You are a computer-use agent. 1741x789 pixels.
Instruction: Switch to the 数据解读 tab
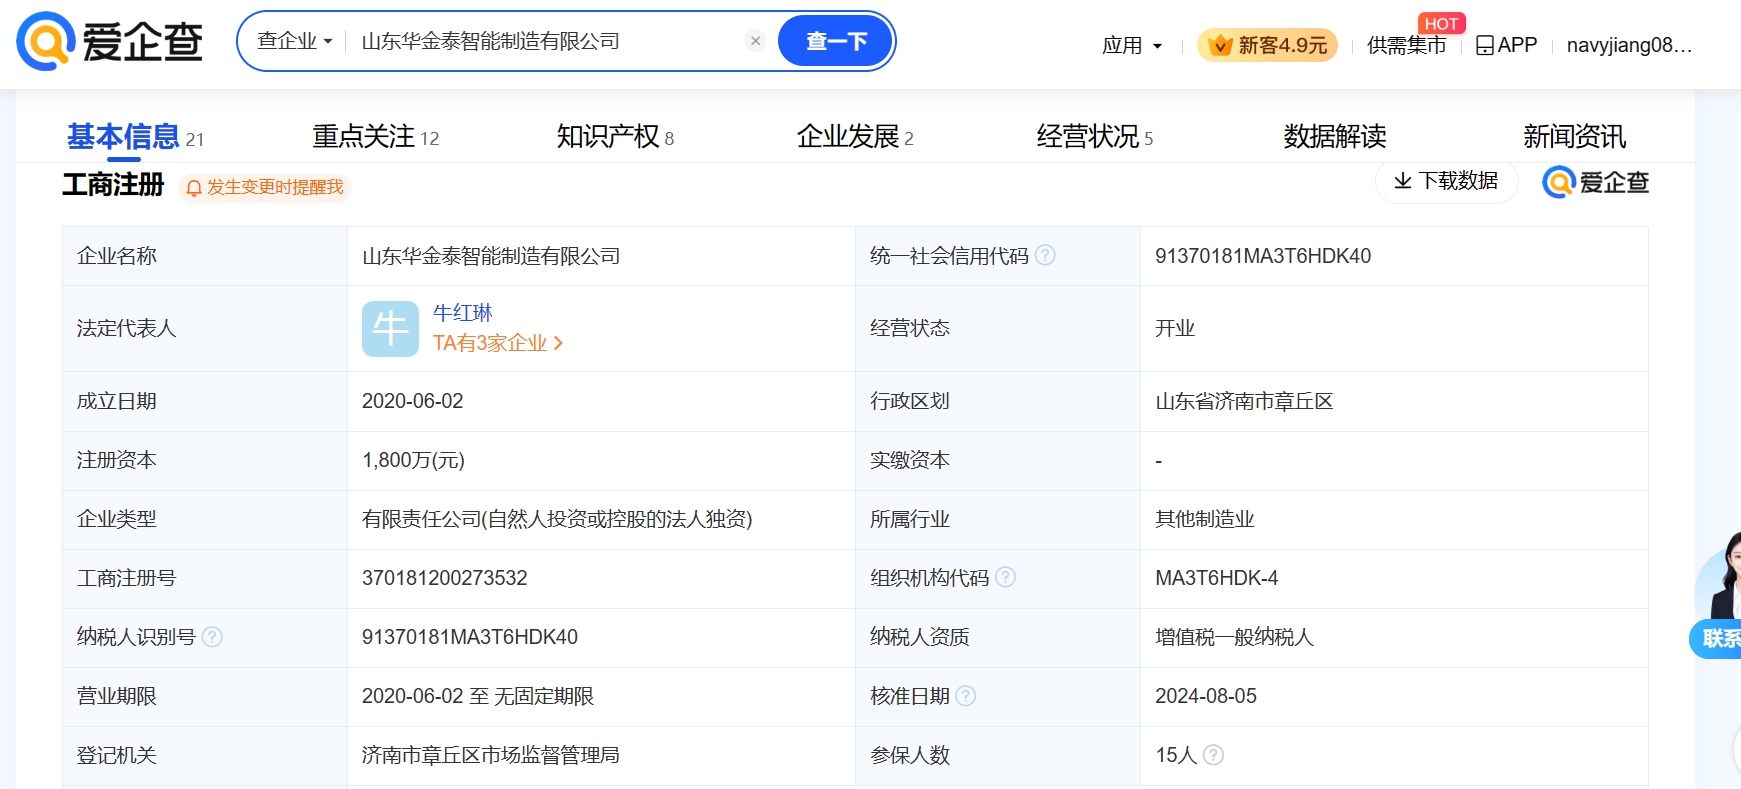point(1335,137)
